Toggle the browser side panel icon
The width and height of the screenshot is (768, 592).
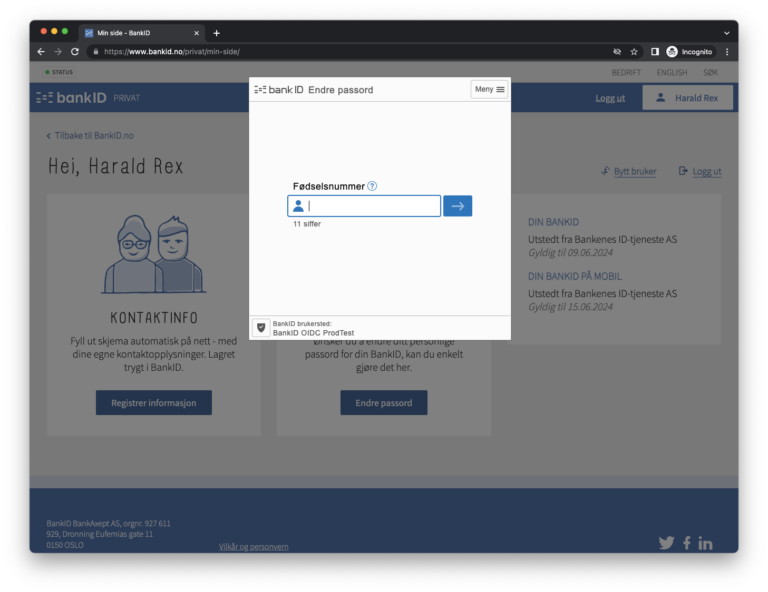point(655,51)
